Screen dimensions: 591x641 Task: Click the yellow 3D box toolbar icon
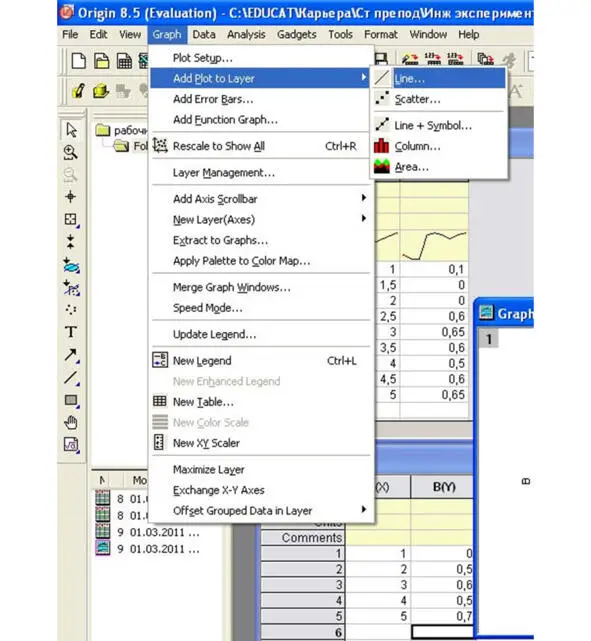[x=101, y=91]
